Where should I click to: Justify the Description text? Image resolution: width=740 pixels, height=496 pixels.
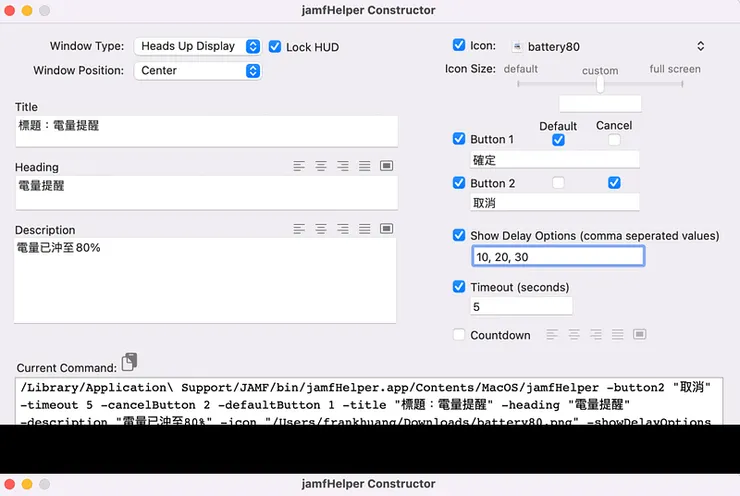pyautogui.click(x=364, y=229)
